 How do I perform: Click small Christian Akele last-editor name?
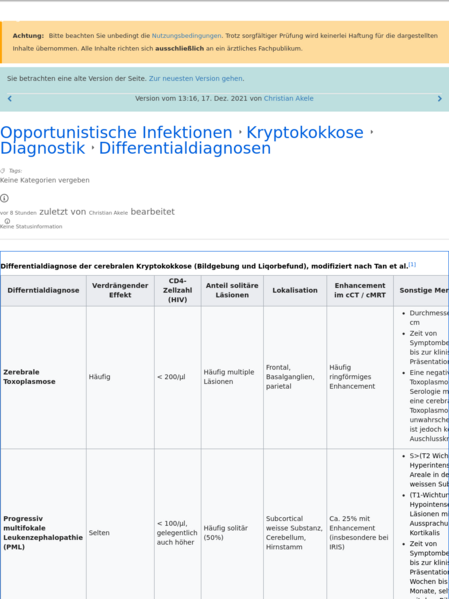(x=108, y=213)
